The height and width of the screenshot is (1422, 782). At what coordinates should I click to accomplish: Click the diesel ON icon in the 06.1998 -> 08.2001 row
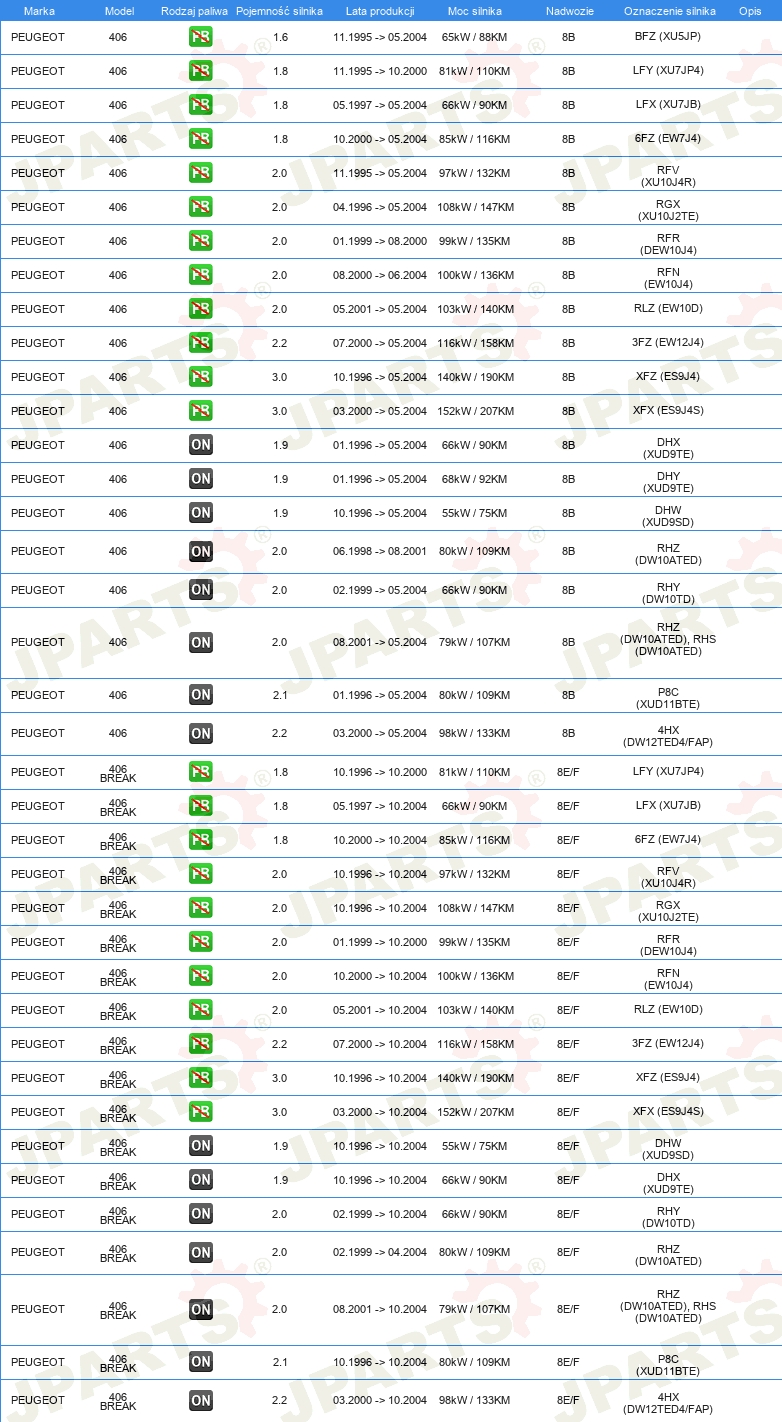[x=201, y=551]
